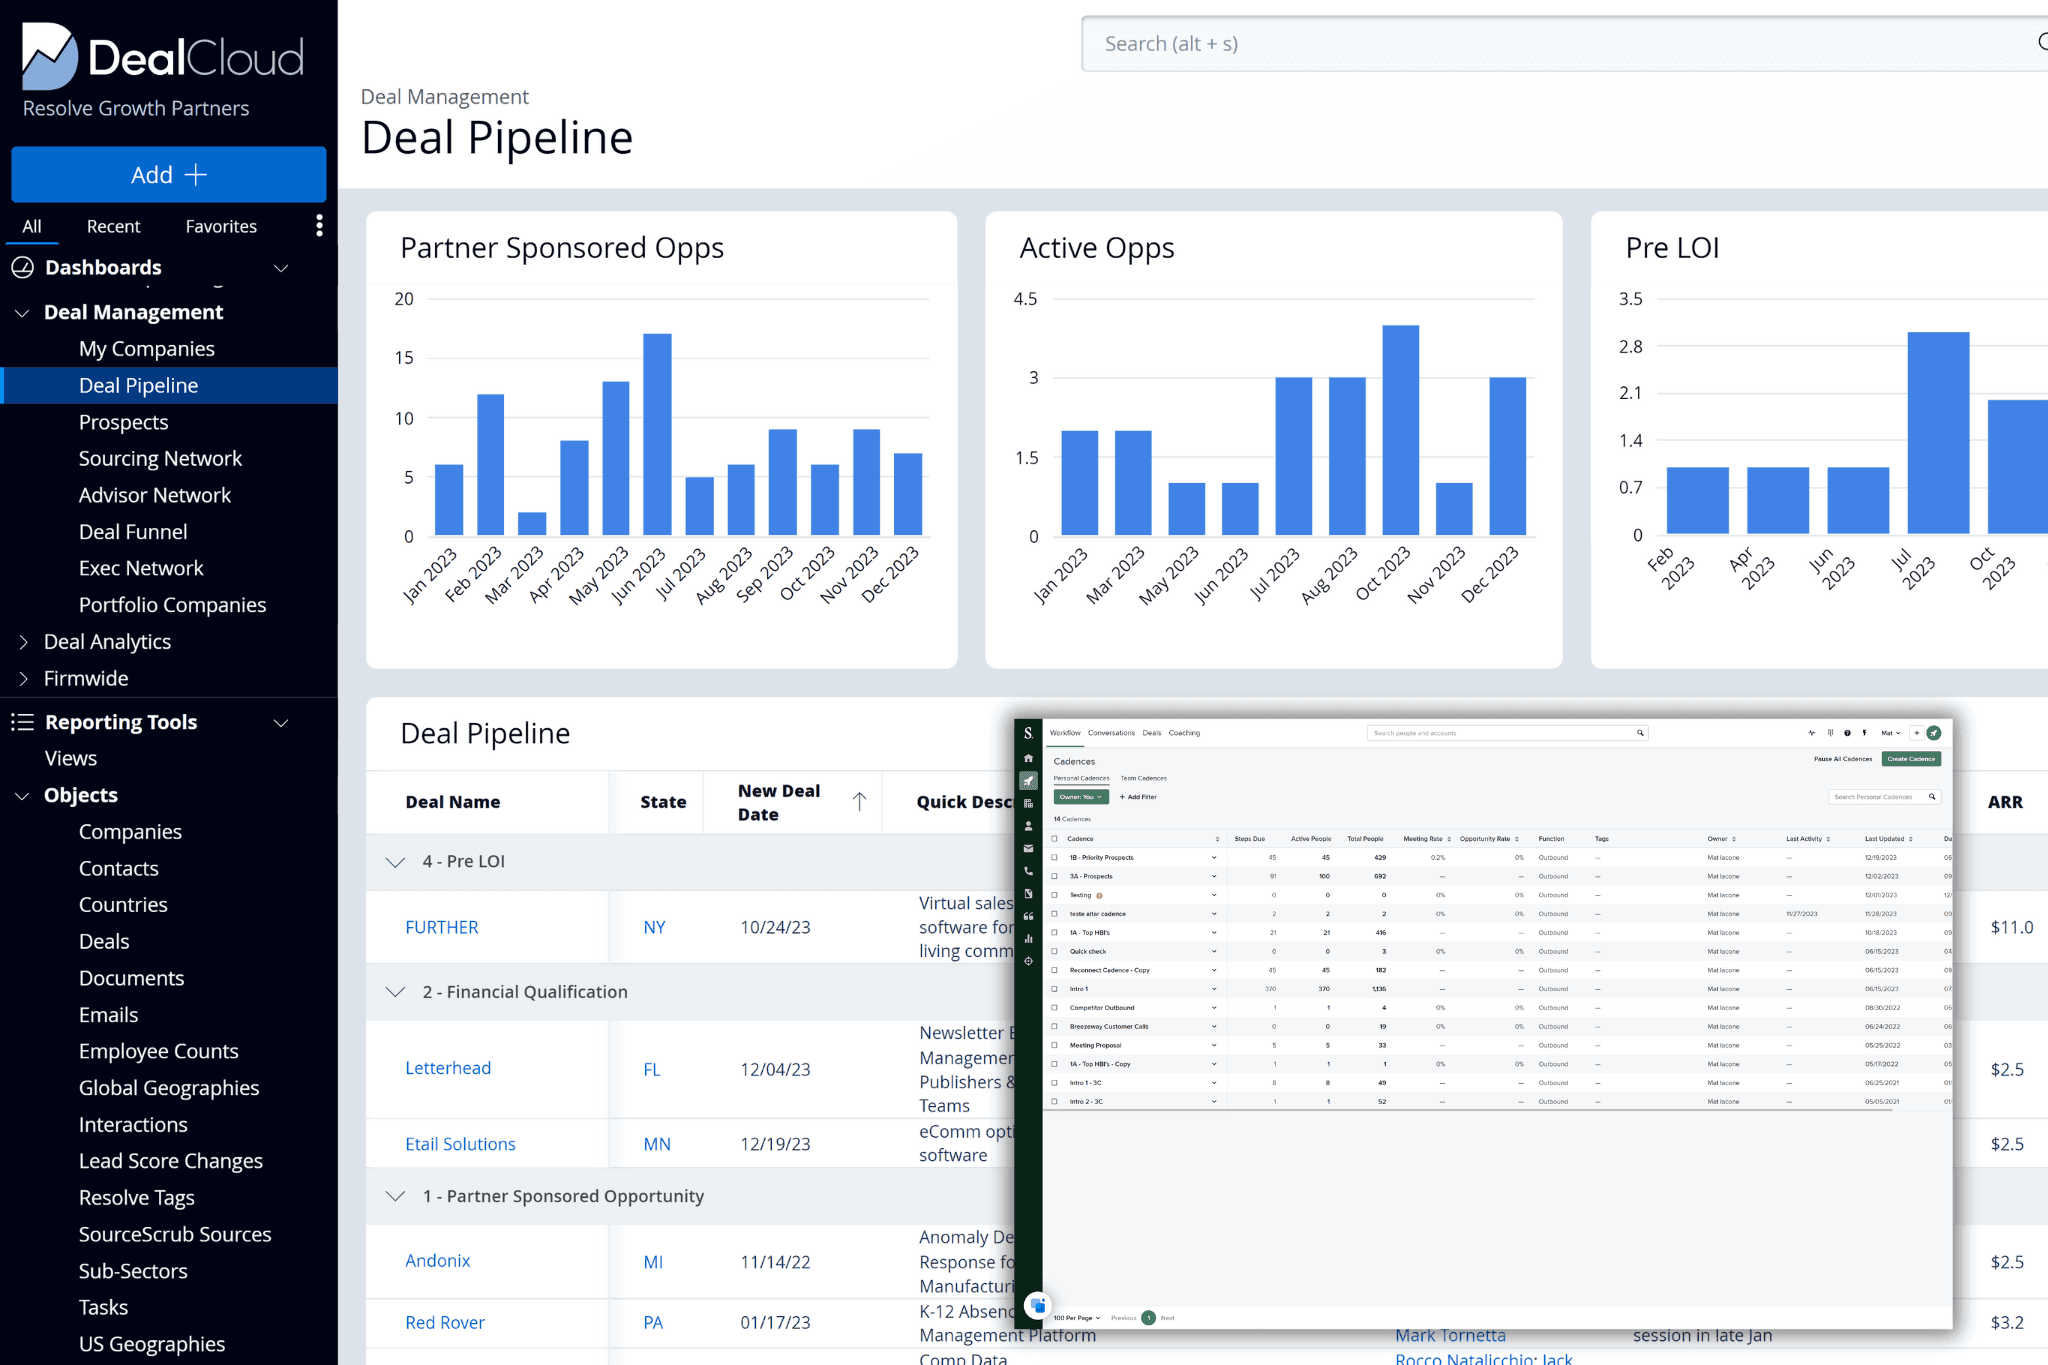The height and width of the screenshot is (1365, 2048).
Task: Collapse the 2 - Financial Qualification group
Action: [x=395, y=992]
